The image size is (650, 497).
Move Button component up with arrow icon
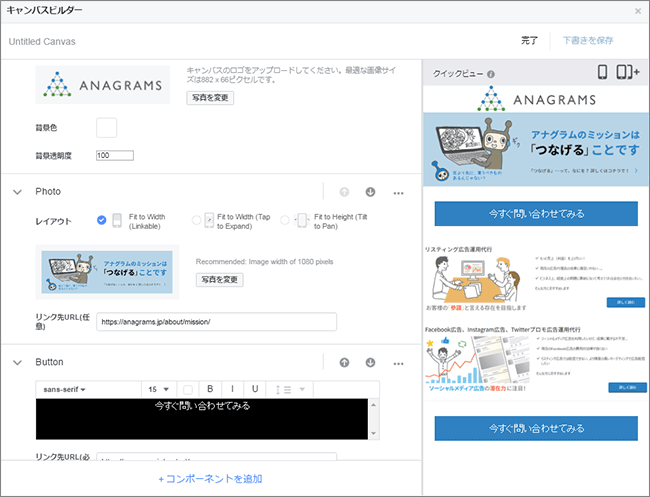[344, 363]
